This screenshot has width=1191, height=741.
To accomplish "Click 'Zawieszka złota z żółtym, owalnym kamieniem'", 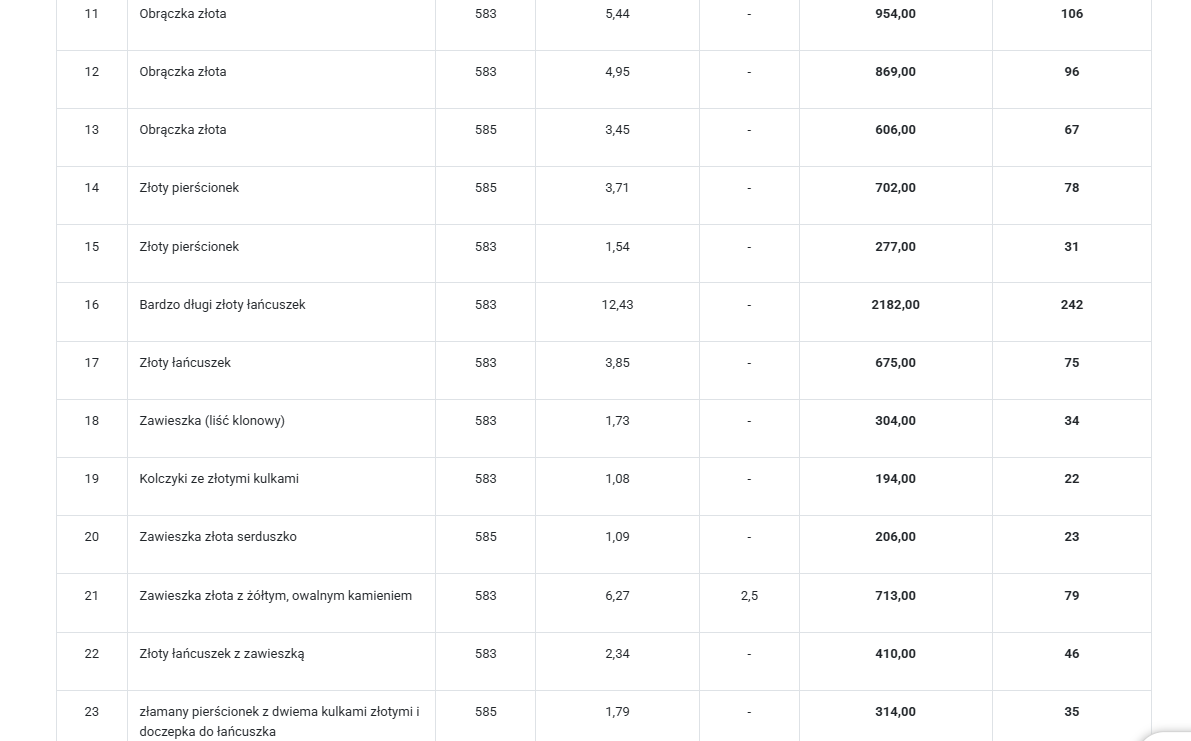I will click(275, 596).
